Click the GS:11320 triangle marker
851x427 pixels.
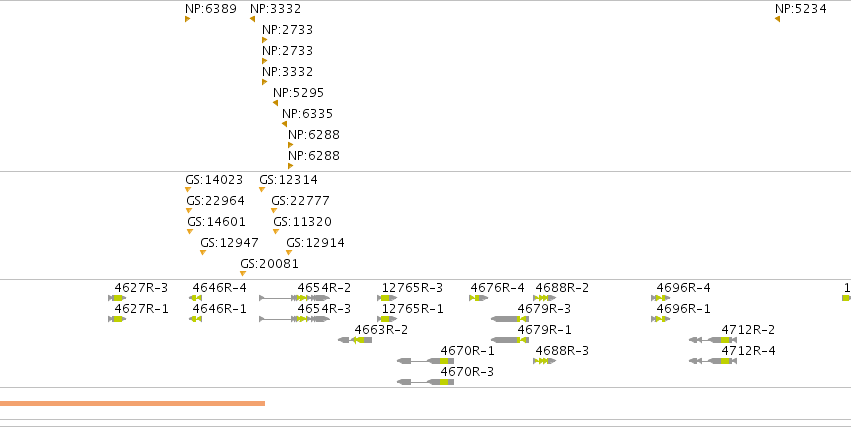point(276,232)
